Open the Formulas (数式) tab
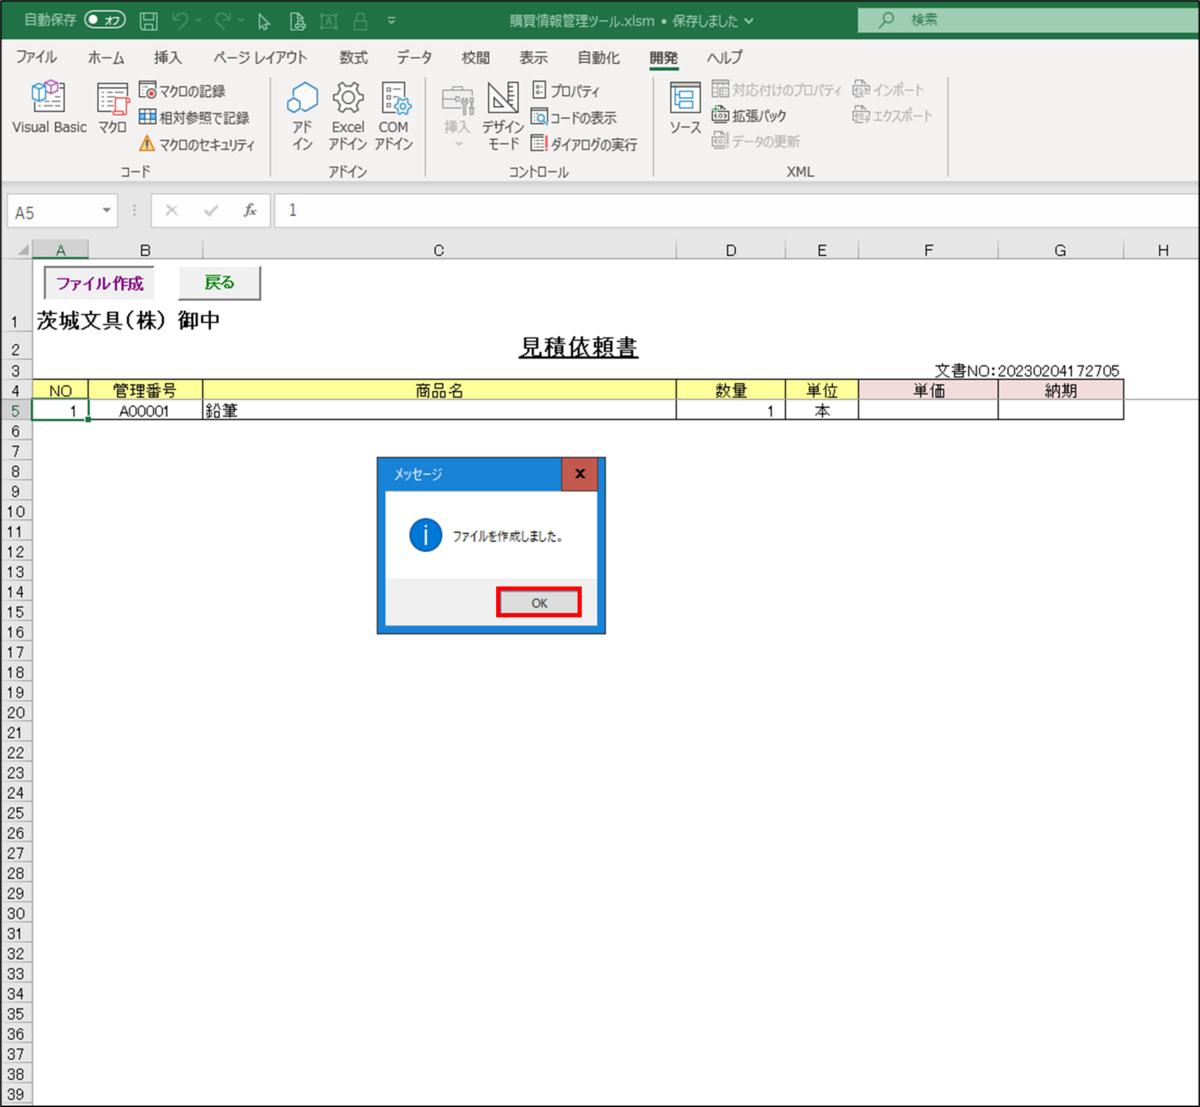 tap(353, 57)
